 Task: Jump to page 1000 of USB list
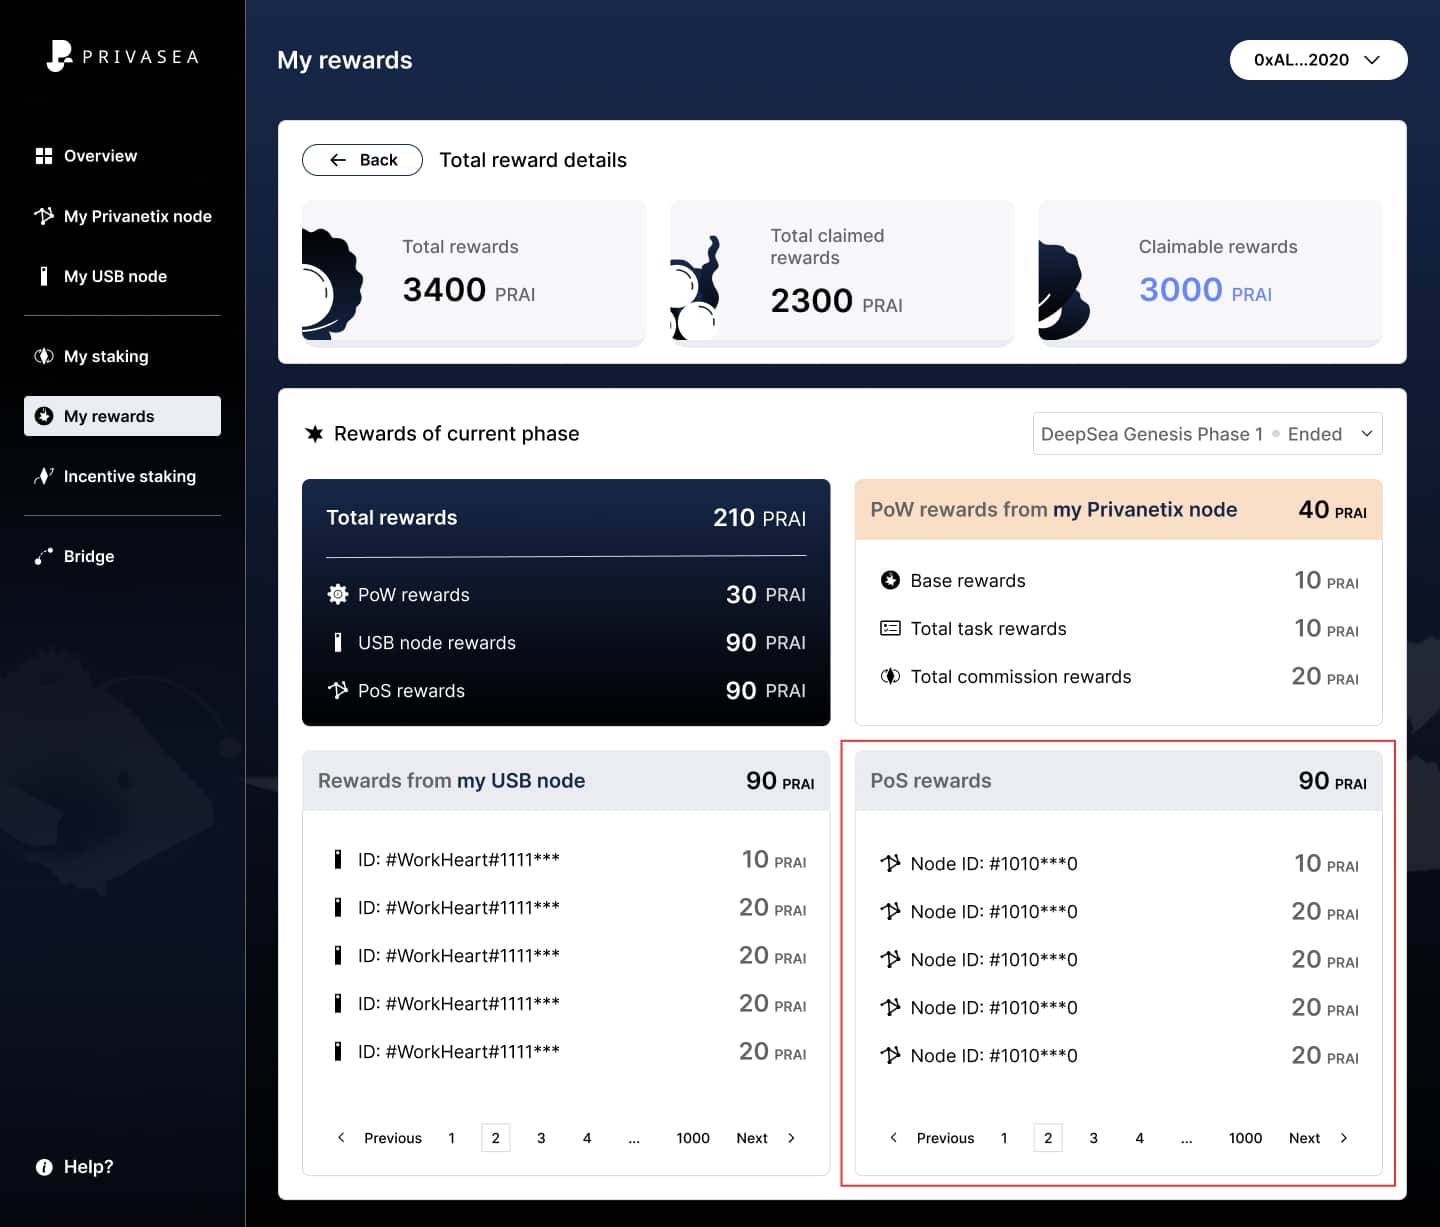coord(693,1138)
